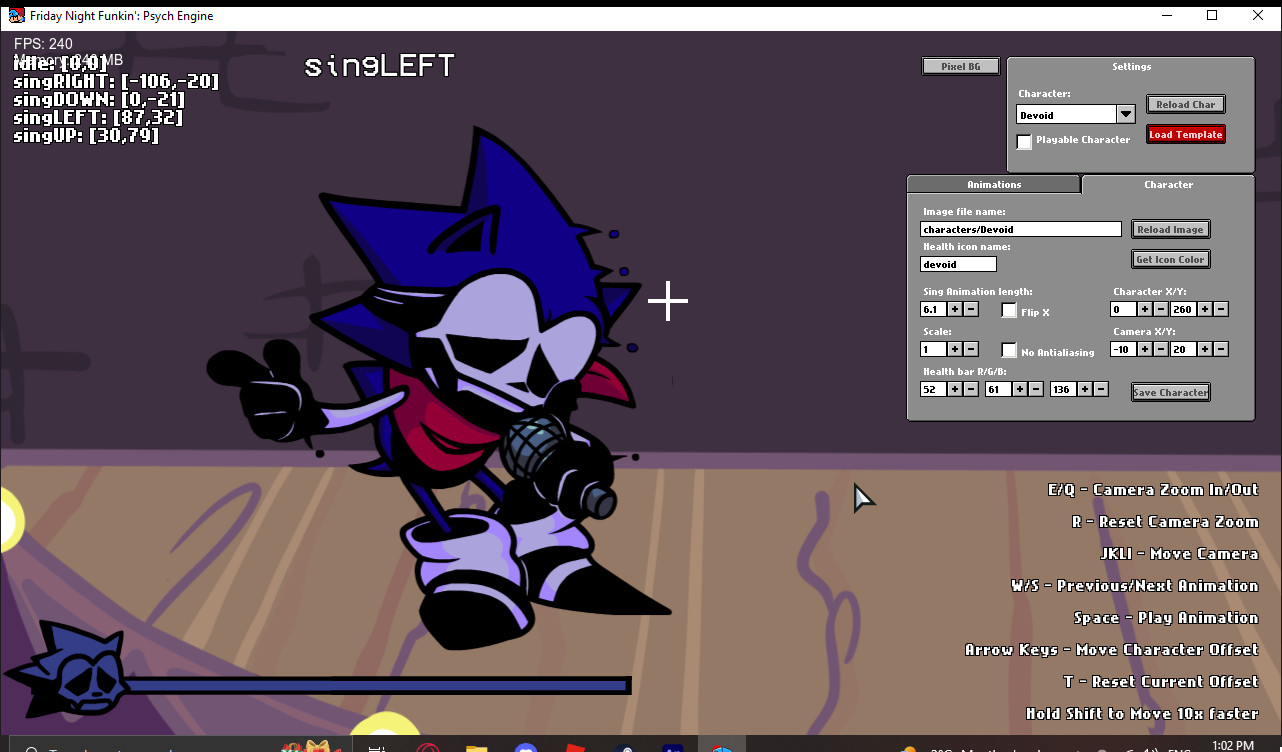Decrease Camera Y with minus button
1282x752 pixels.
pos(1221,349)
